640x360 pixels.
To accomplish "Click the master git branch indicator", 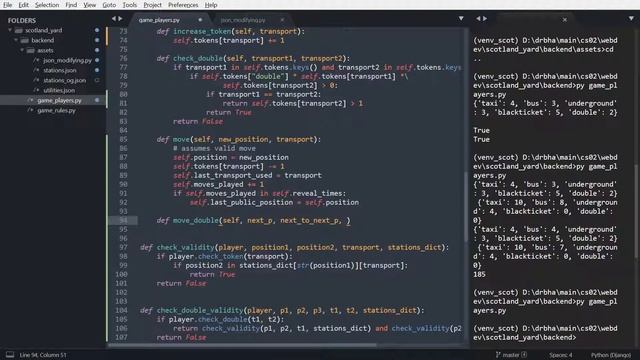I will click(511, 355).
